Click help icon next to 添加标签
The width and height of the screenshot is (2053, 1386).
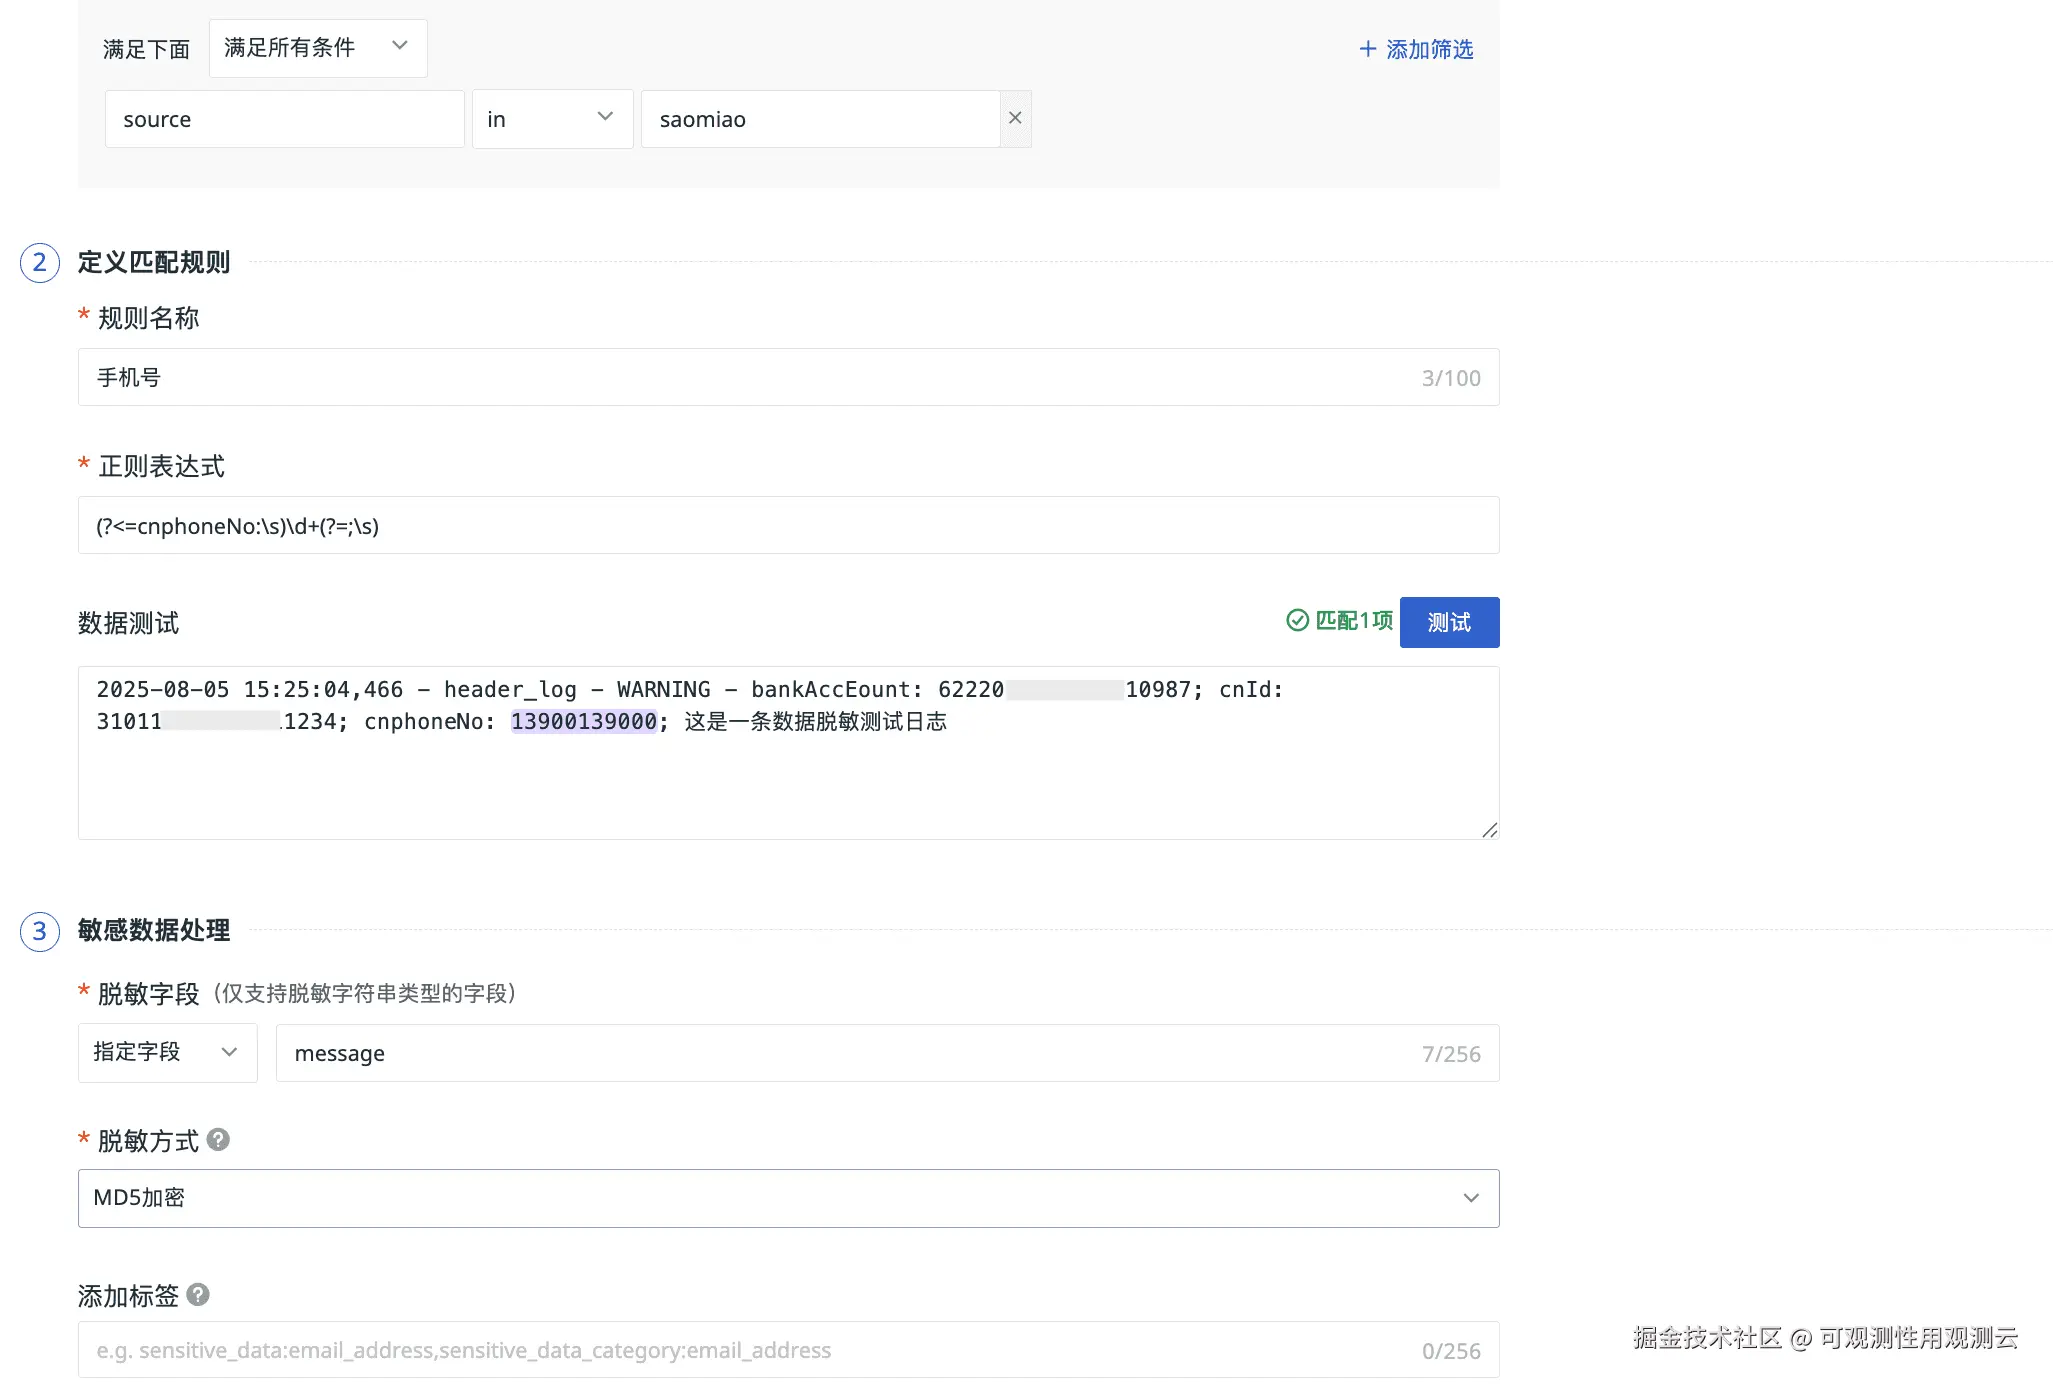[x=198, y=1294]
